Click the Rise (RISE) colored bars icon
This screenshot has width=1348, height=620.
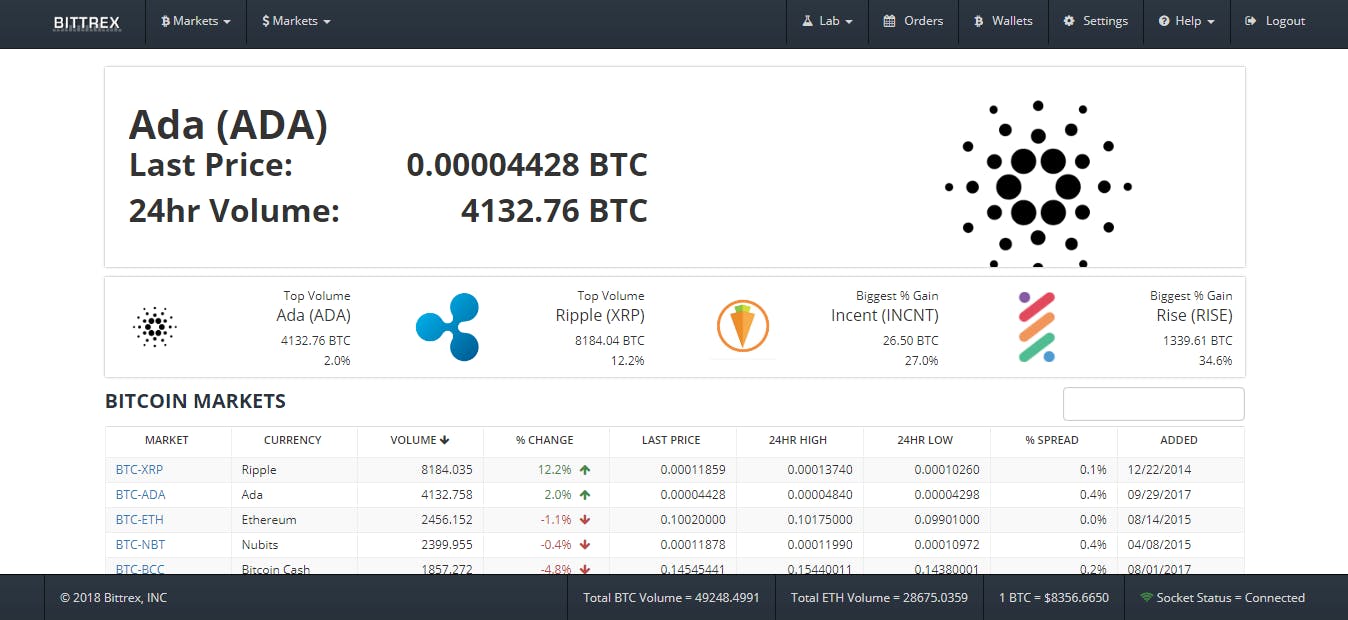(1037, 326)
